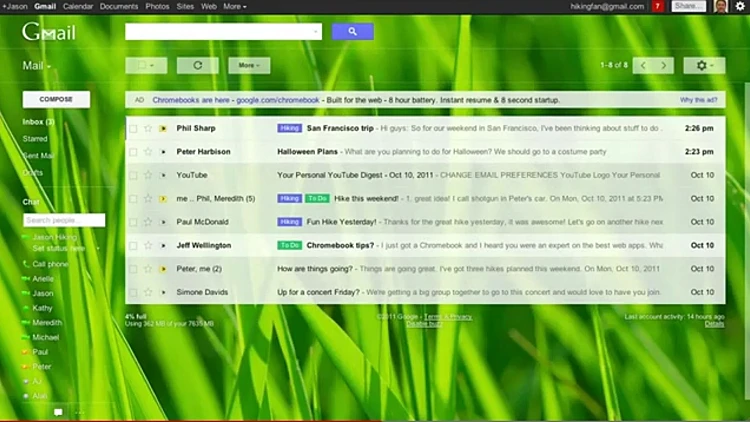
Task: Select the YouTube email checkbox
Action: (133, 175)
